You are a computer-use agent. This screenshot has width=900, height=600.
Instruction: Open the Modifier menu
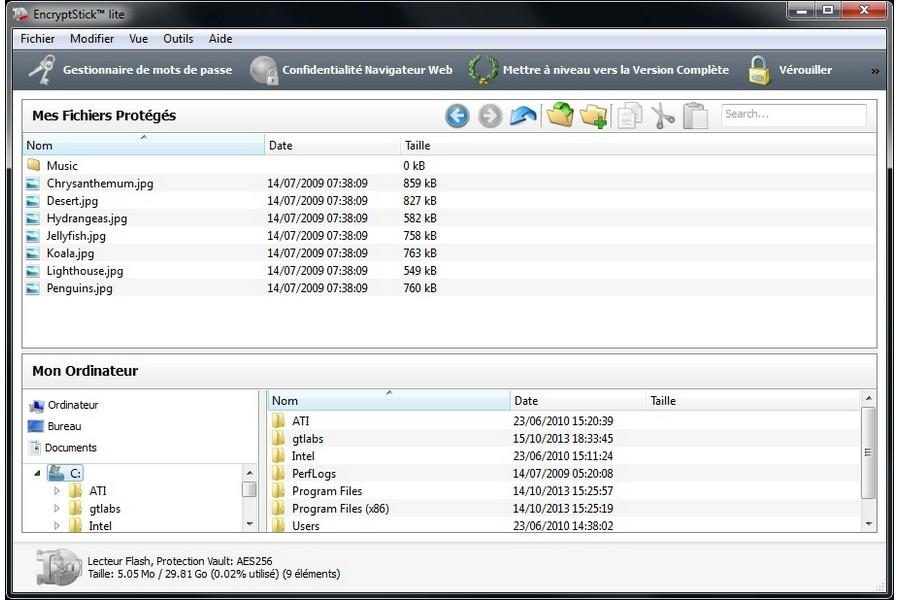92,39
